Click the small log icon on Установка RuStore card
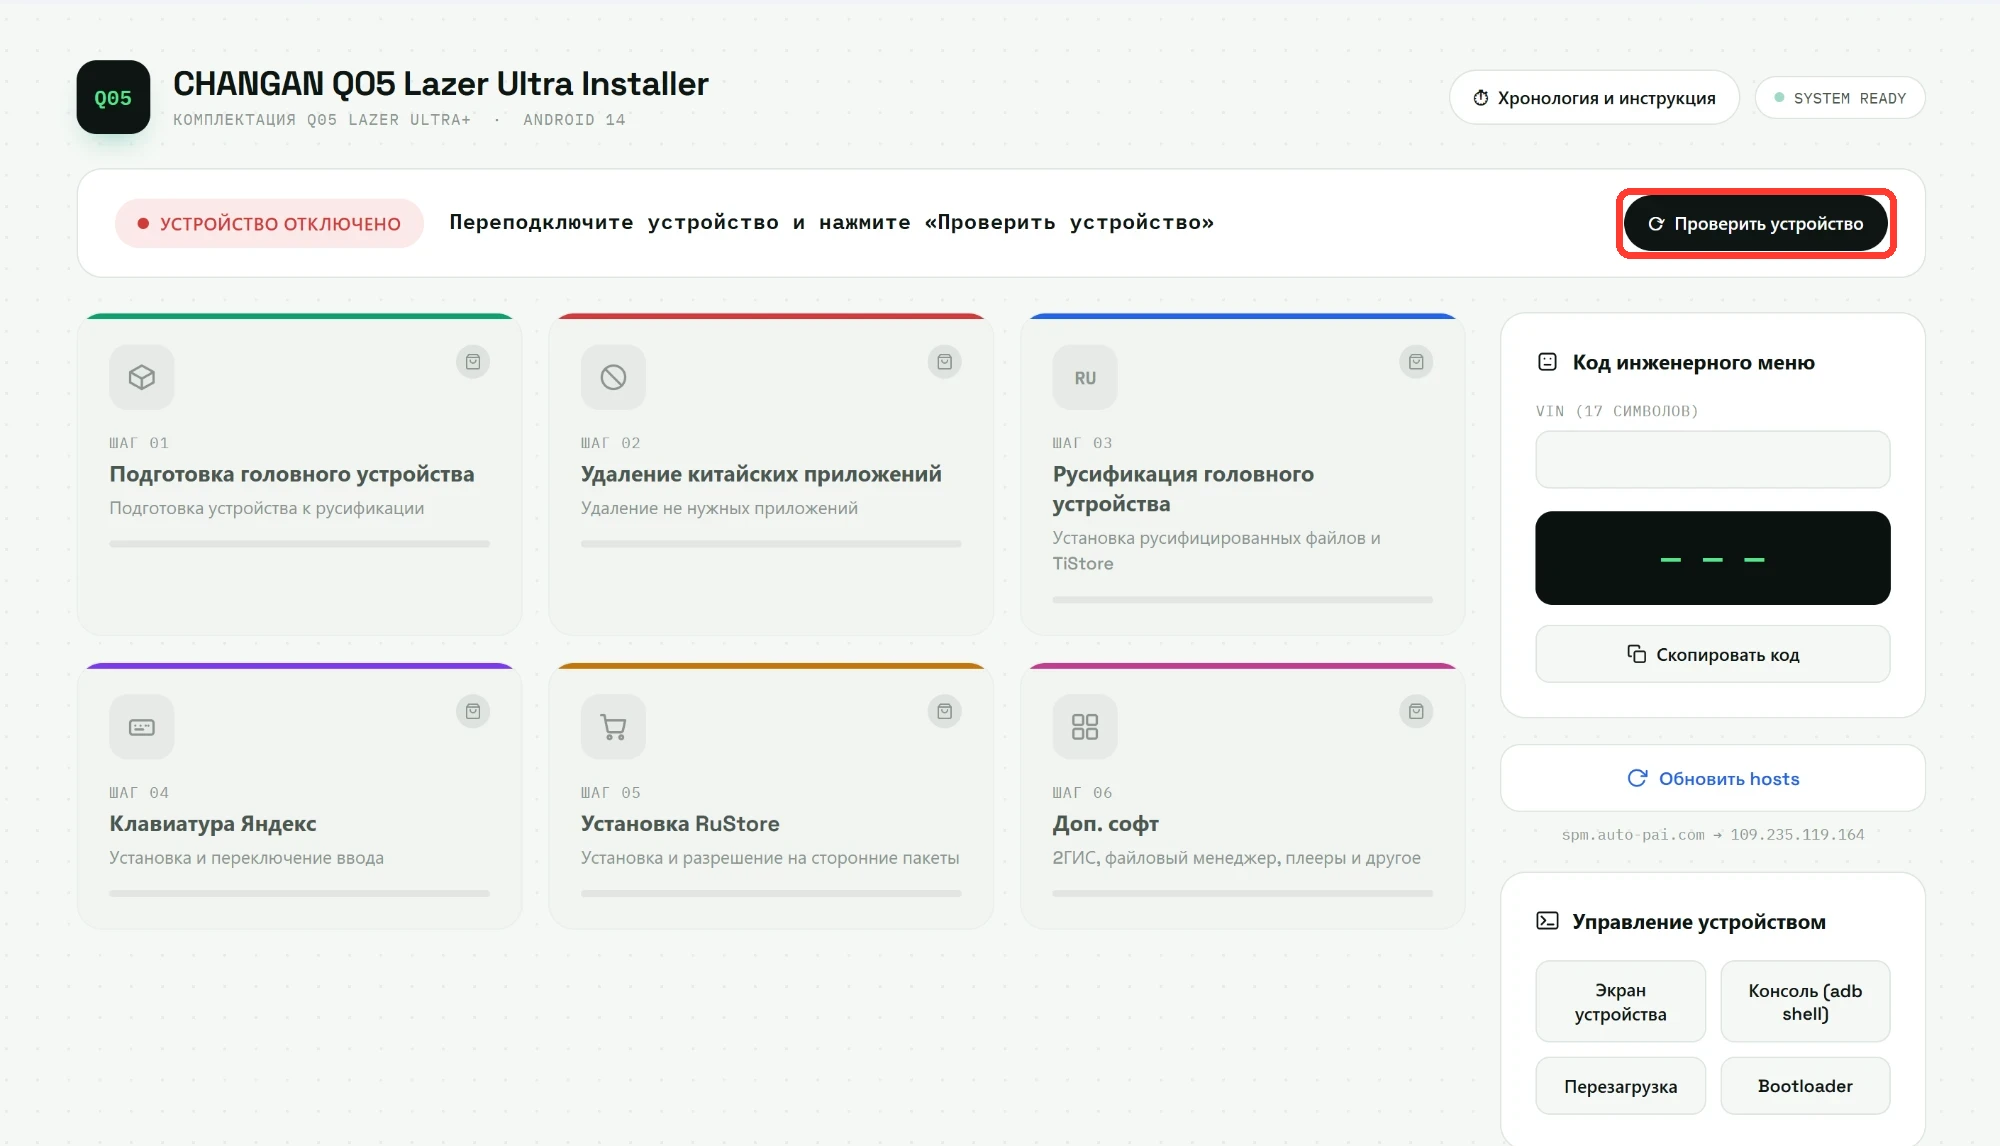Viewport: 2000px width, 1146px height. pyautogui.click(x=945, y=712)
